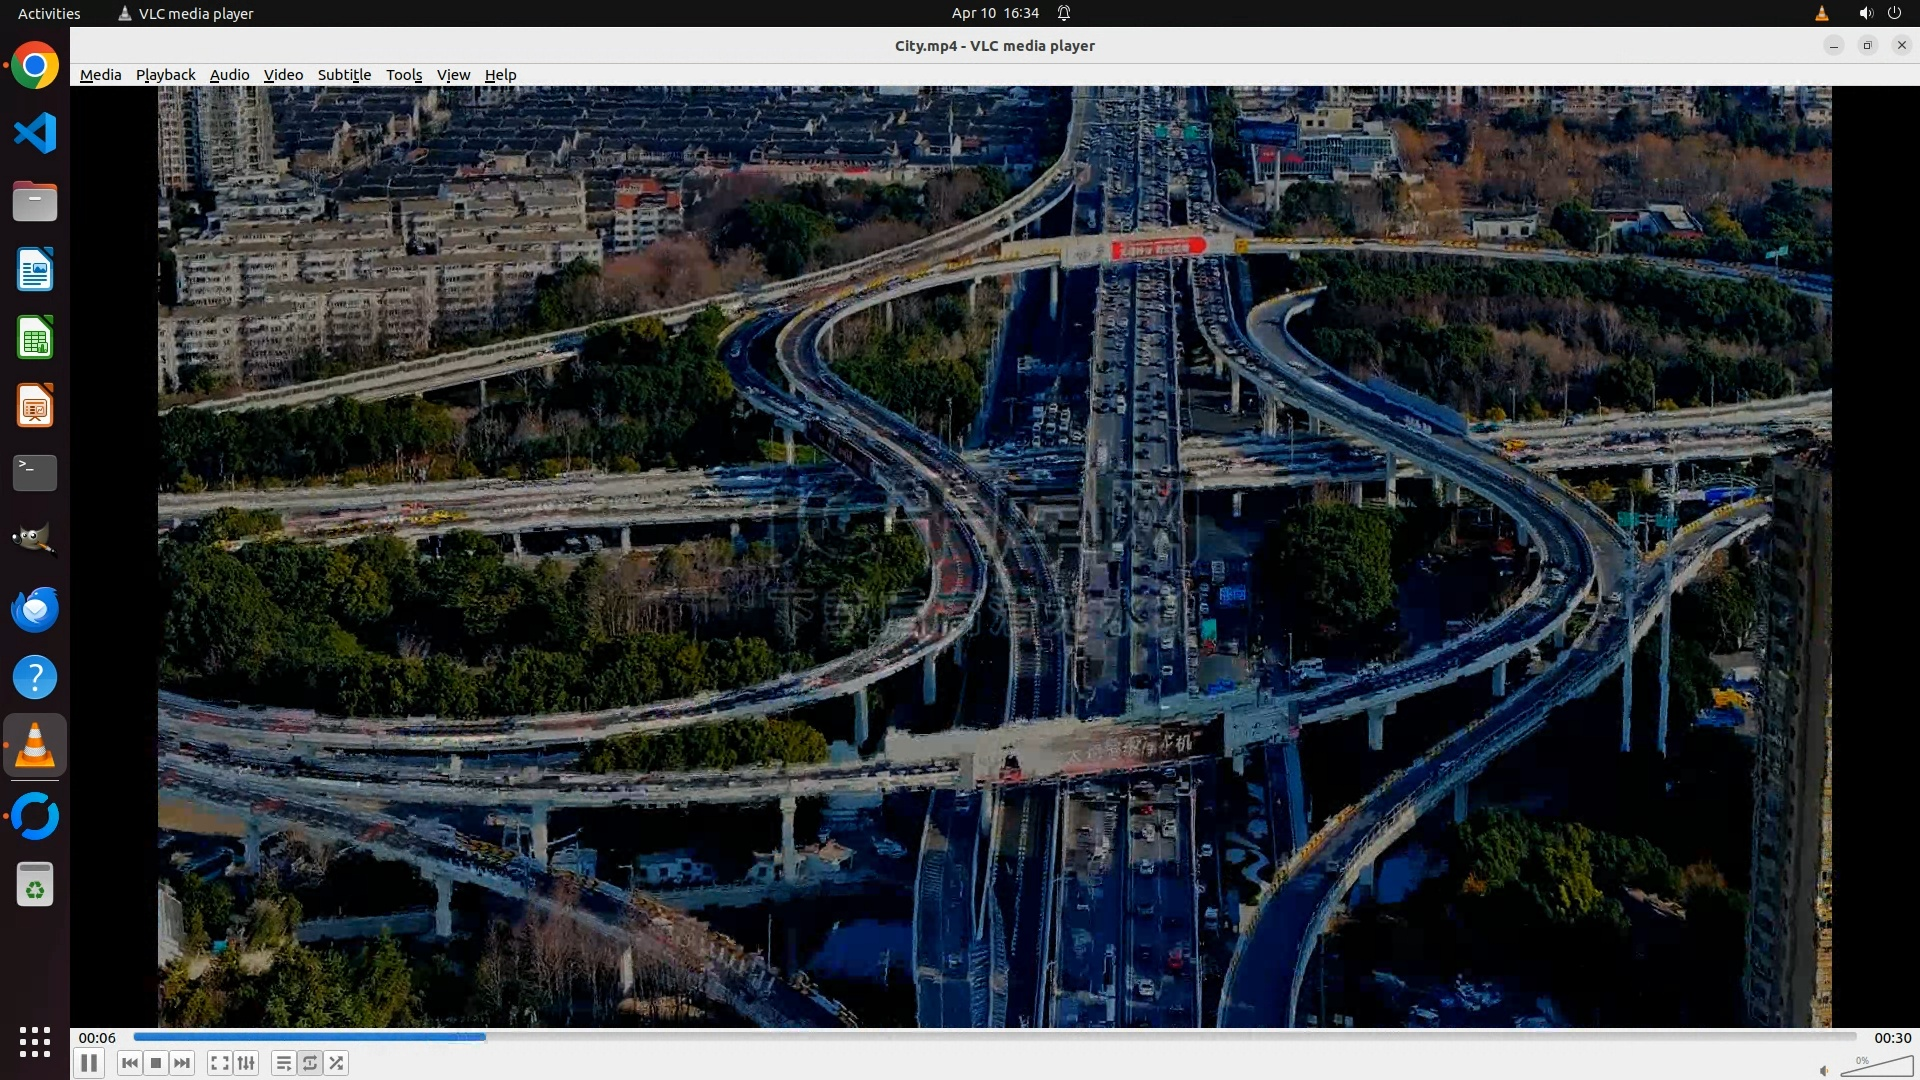Skip to next media in playlist
The image size is (1920, 1080).
182,1063
